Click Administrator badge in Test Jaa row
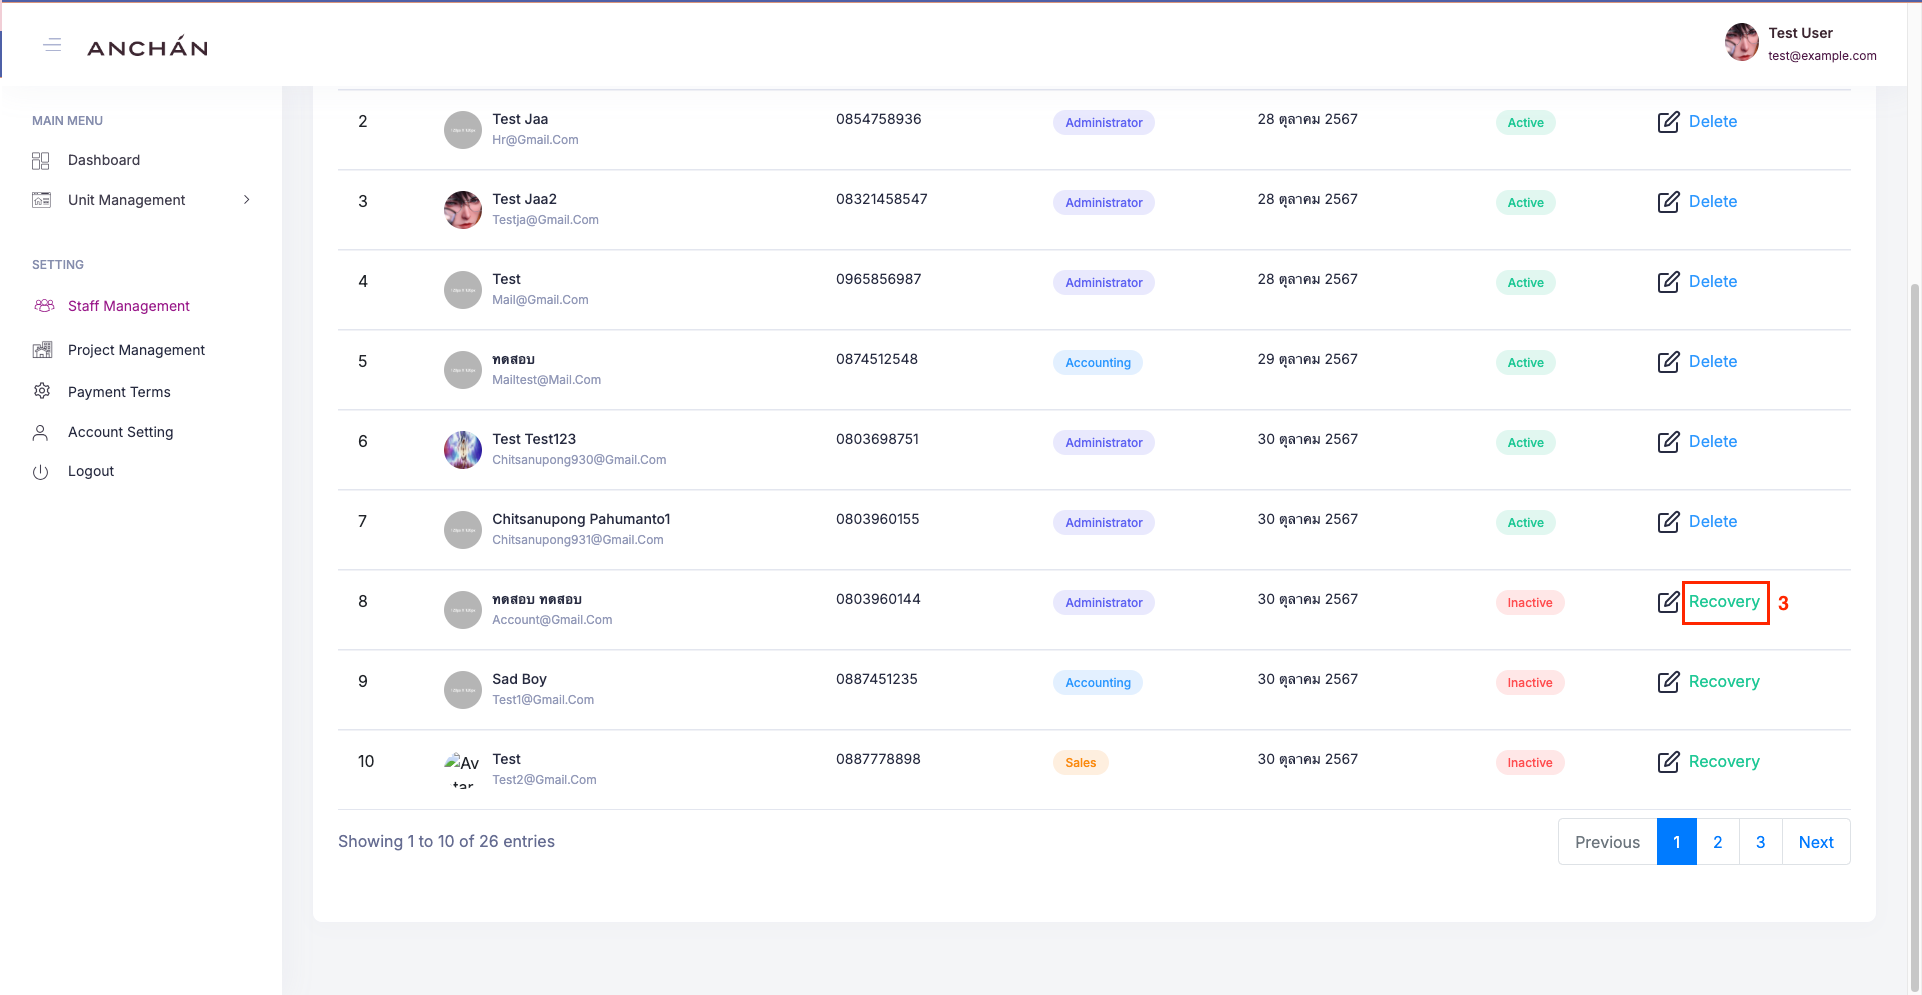 [x=1104, y=123]
